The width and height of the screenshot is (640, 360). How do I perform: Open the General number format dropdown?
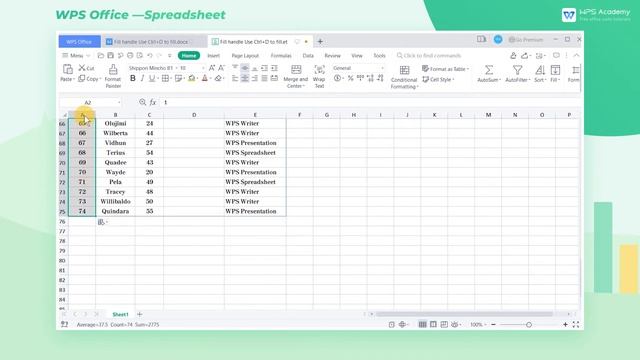point(358,68)
